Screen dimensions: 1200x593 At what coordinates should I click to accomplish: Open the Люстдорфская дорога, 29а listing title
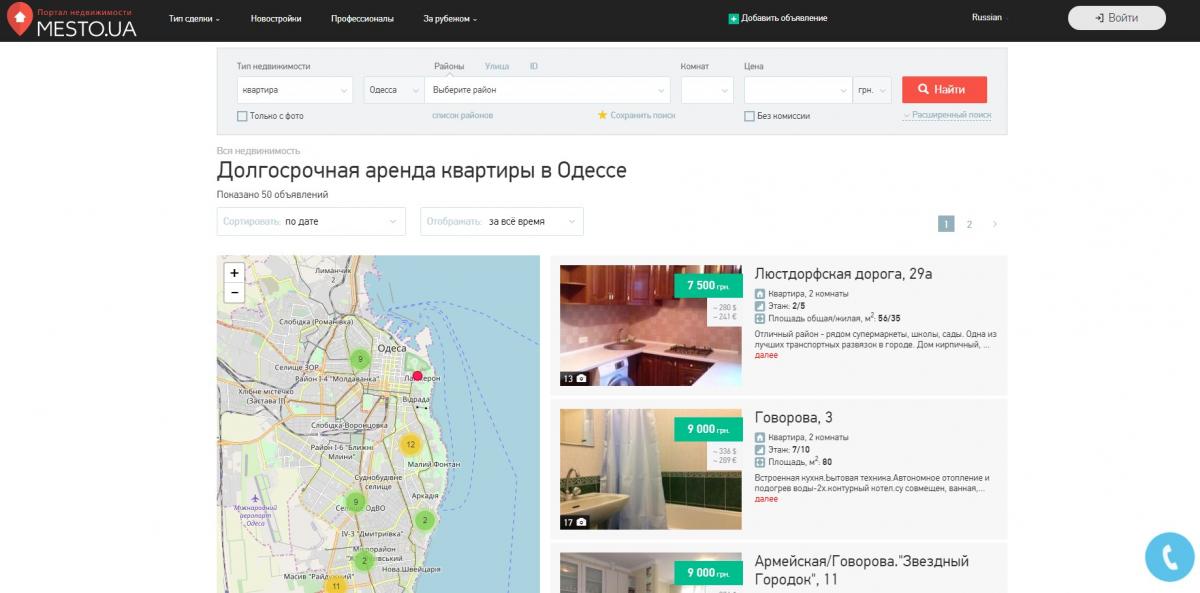[843, 274]
